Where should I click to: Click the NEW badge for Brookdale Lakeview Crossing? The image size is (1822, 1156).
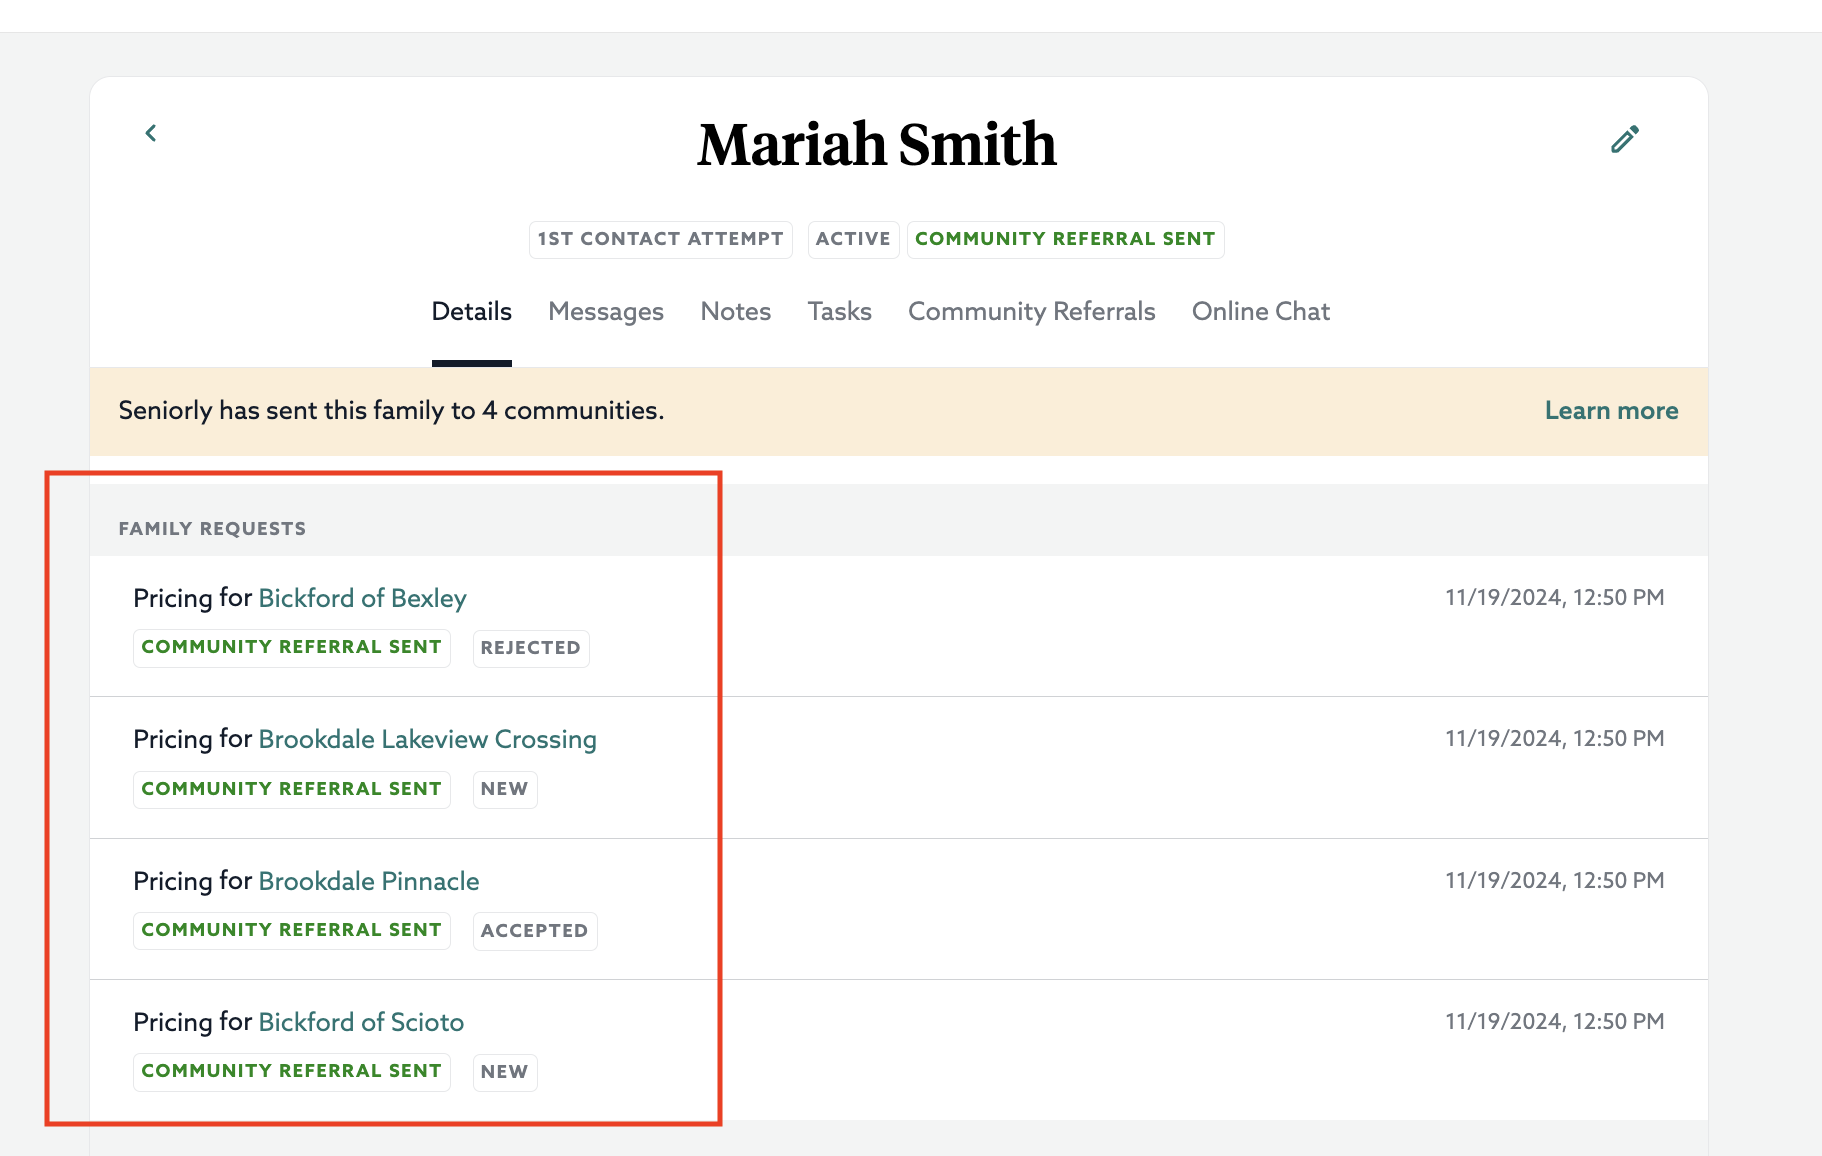[505, 789]
